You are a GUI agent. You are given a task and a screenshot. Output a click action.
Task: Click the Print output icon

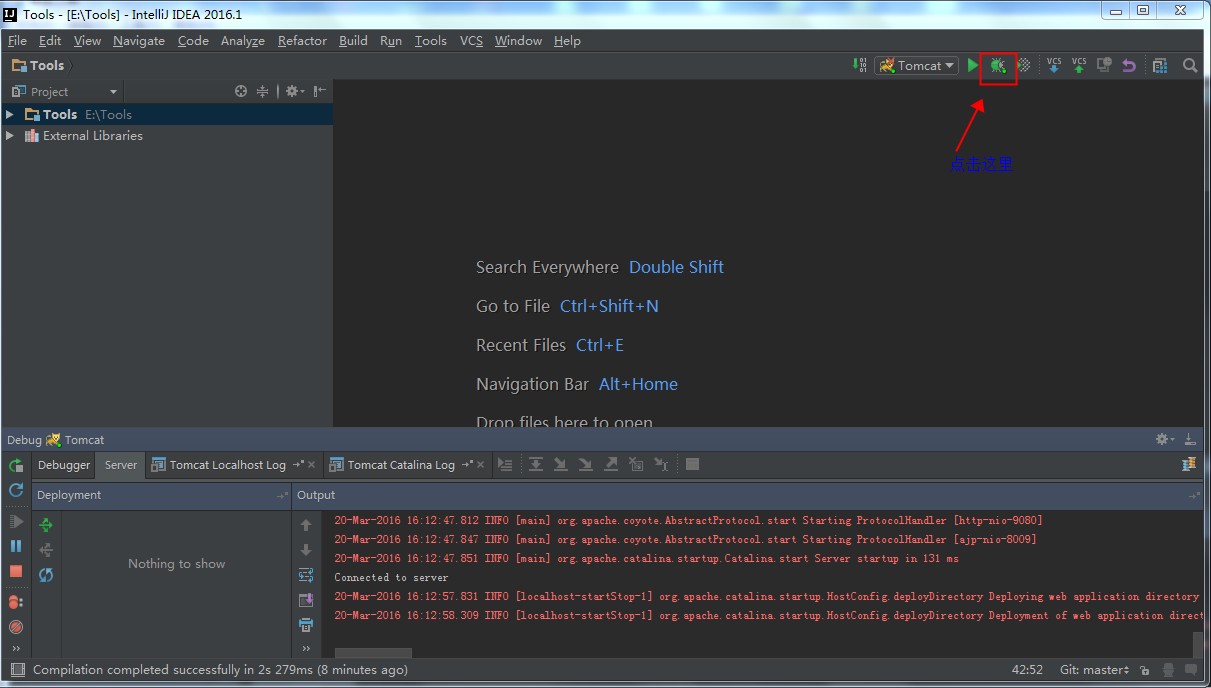click(306, 625)
